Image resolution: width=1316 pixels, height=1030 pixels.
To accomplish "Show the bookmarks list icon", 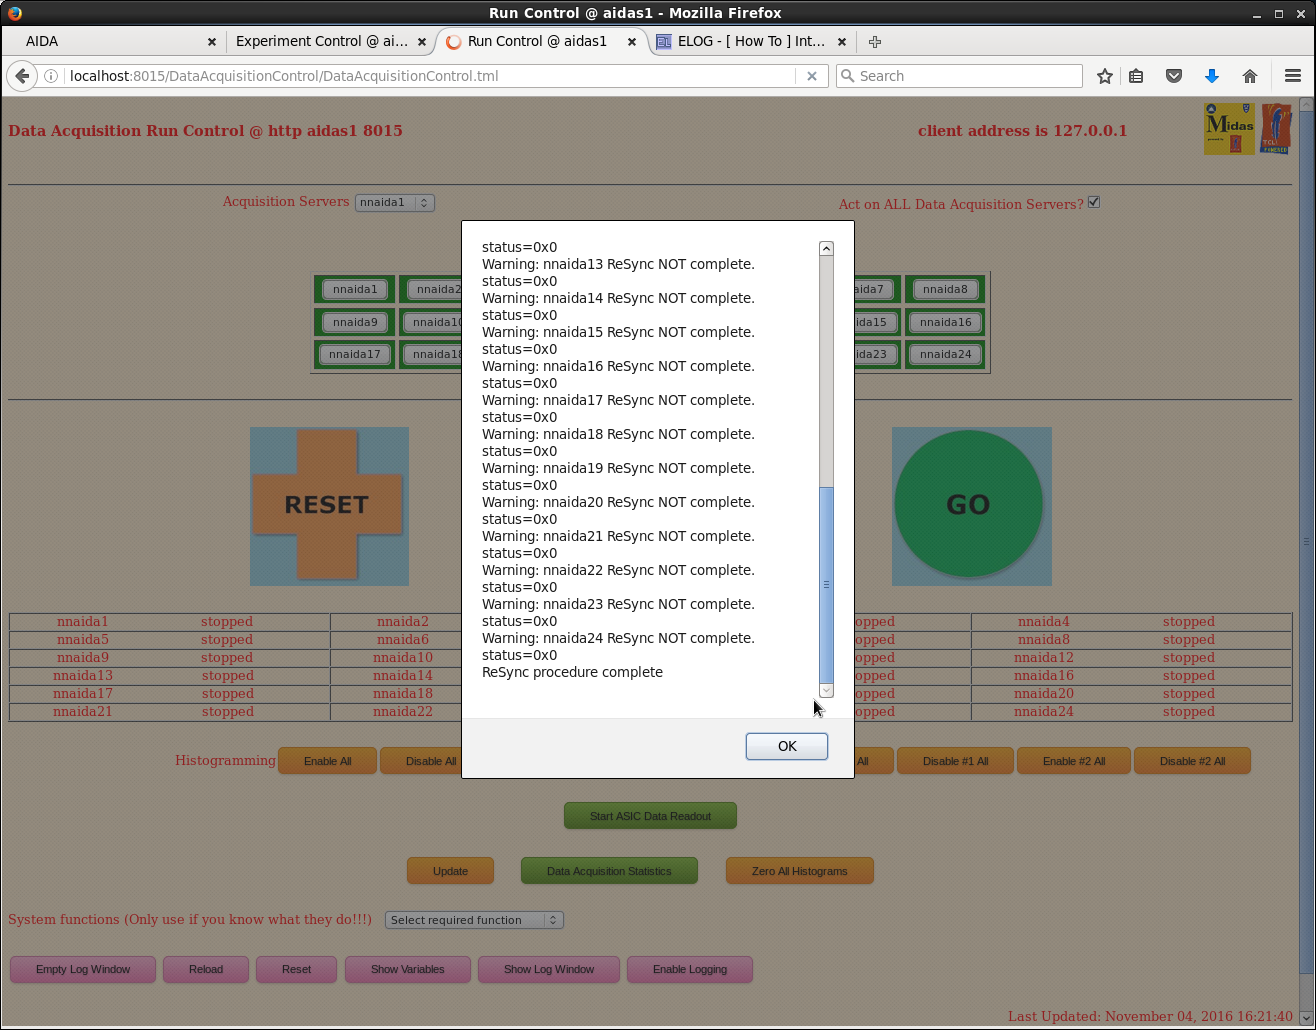I will pyautogui.click(x=1136, y=76).
